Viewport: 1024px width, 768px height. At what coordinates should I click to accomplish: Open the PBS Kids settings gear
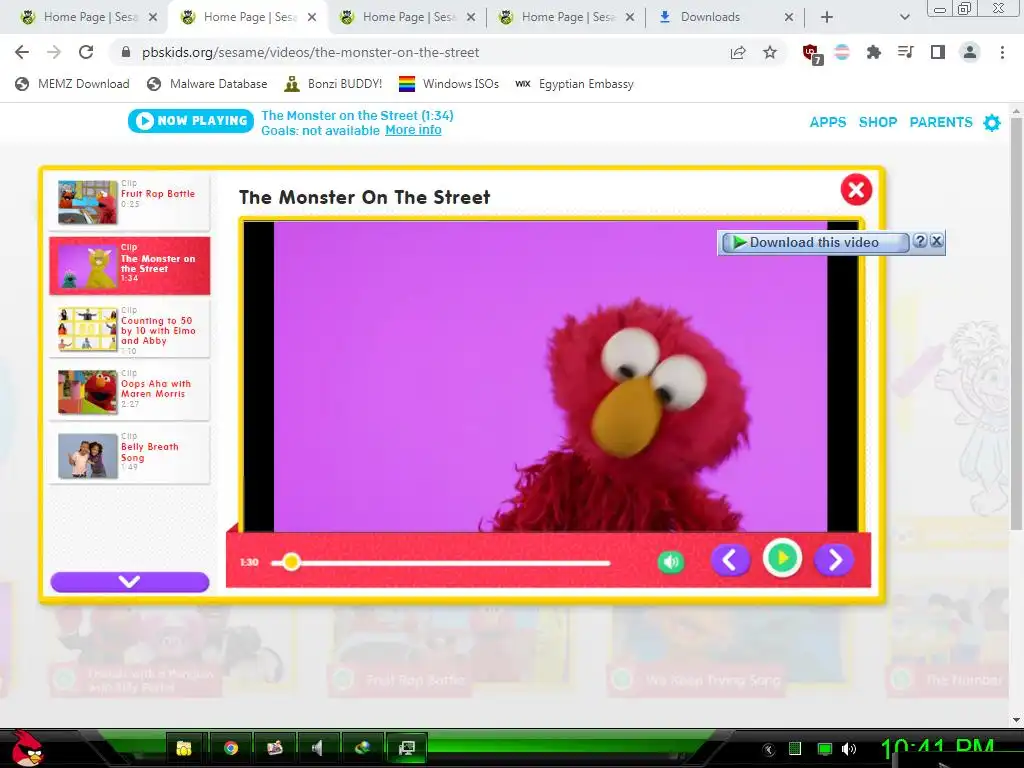pos(992,122)
